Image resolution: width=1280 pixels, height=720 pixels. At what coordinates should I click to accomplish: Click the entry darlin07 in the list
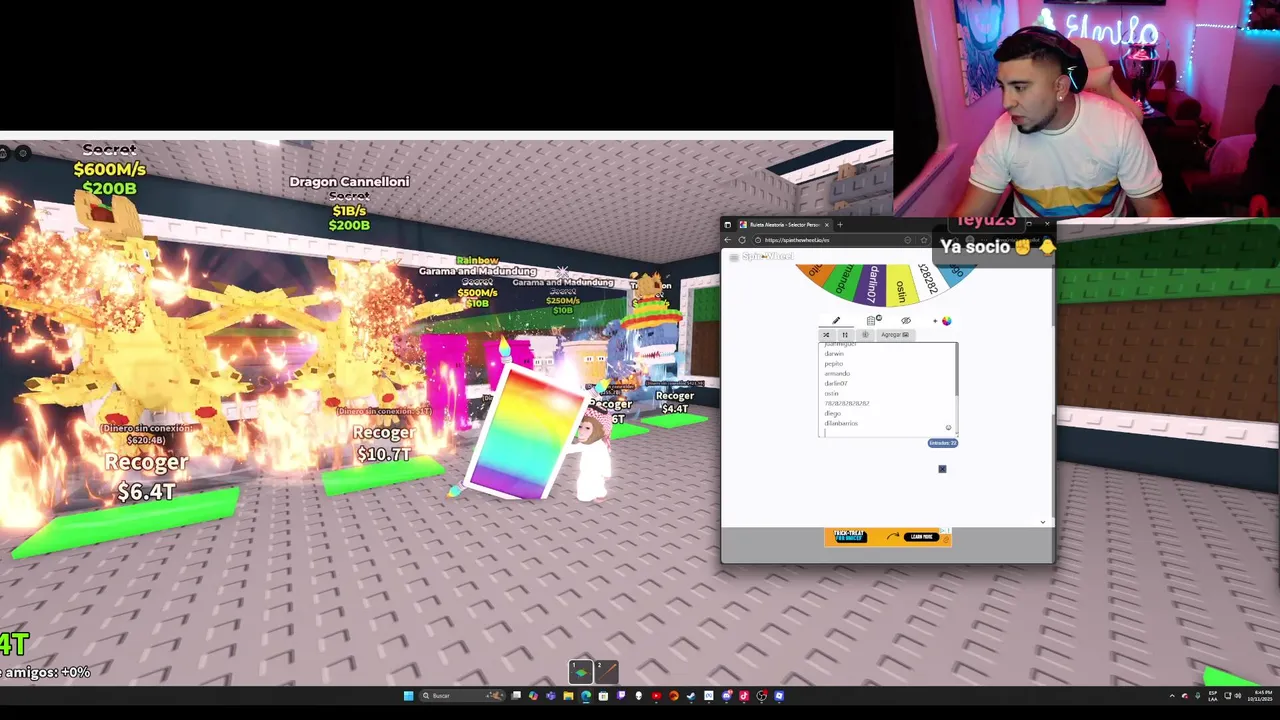[836, 383]
